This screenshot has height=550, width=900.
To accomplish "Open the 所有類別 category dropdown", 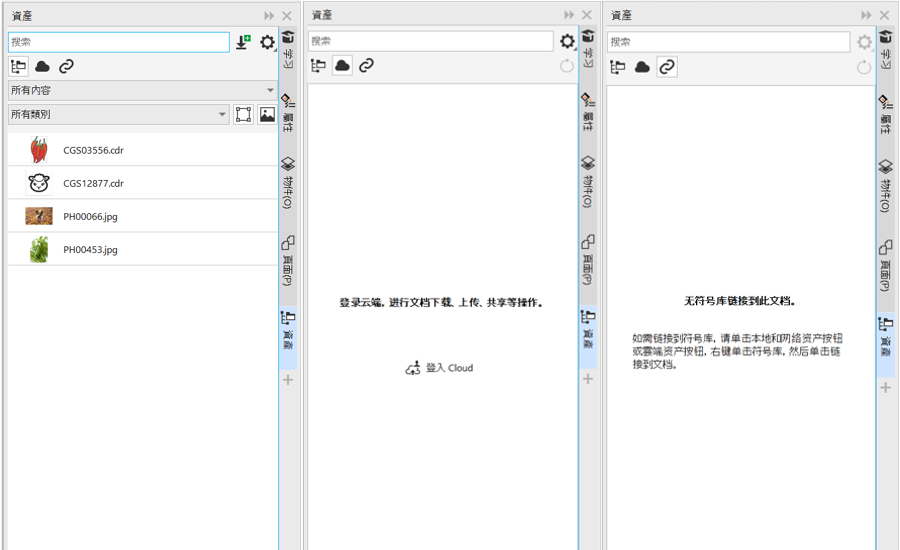I will coord(118,115).
